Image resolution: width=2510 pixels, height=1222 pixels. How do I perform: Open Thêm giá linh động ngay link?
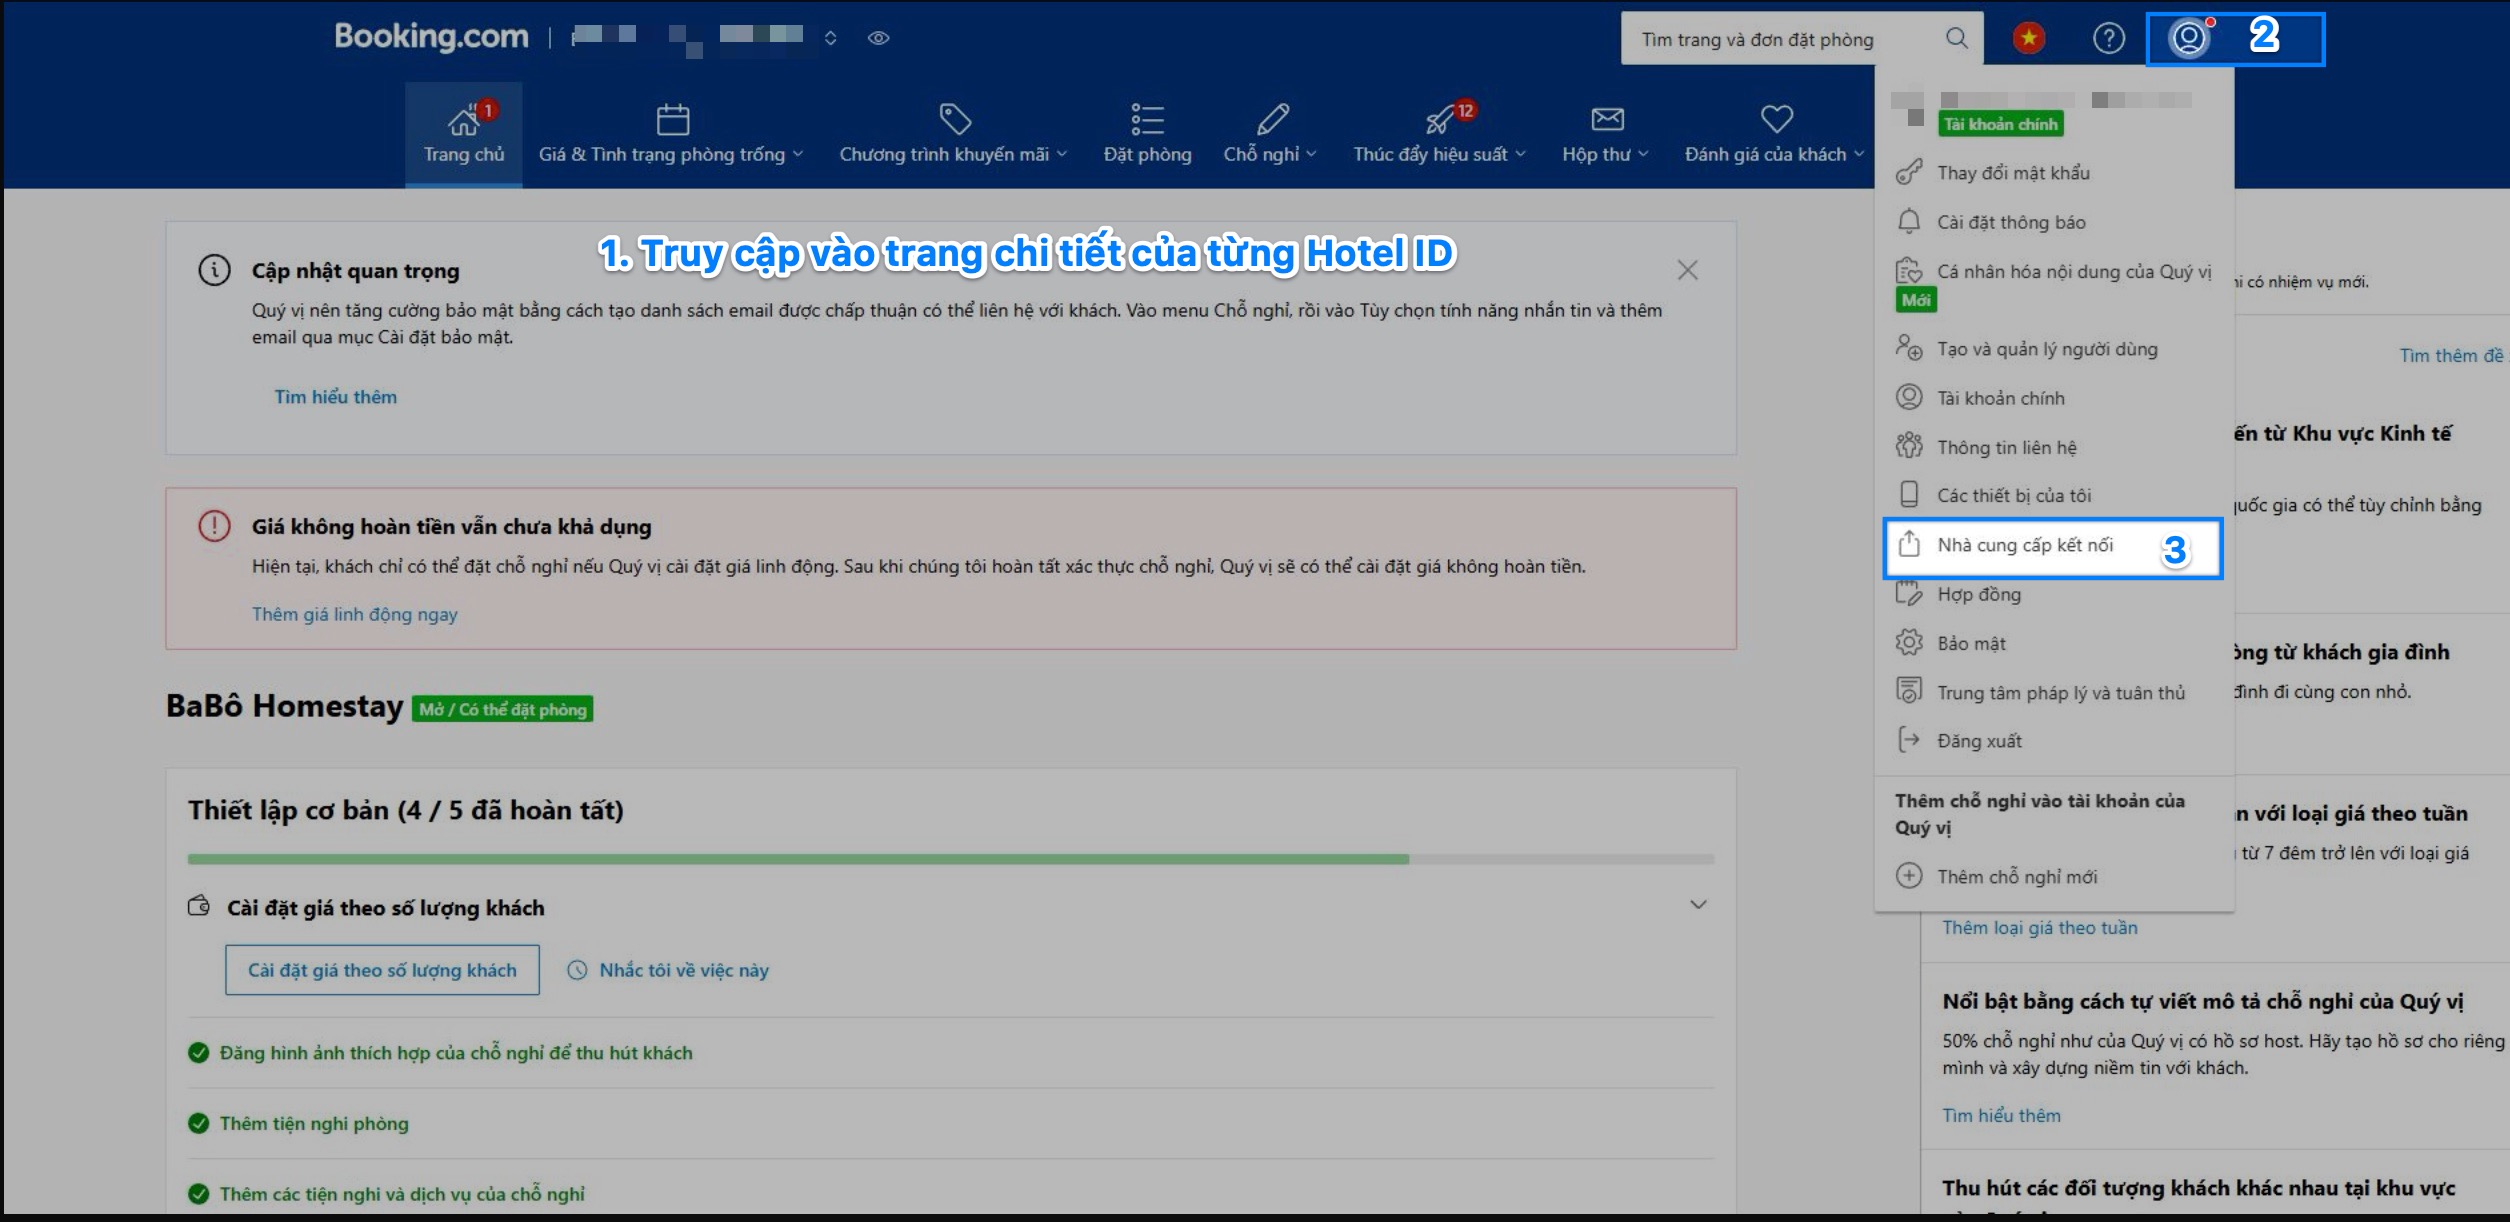354,614
